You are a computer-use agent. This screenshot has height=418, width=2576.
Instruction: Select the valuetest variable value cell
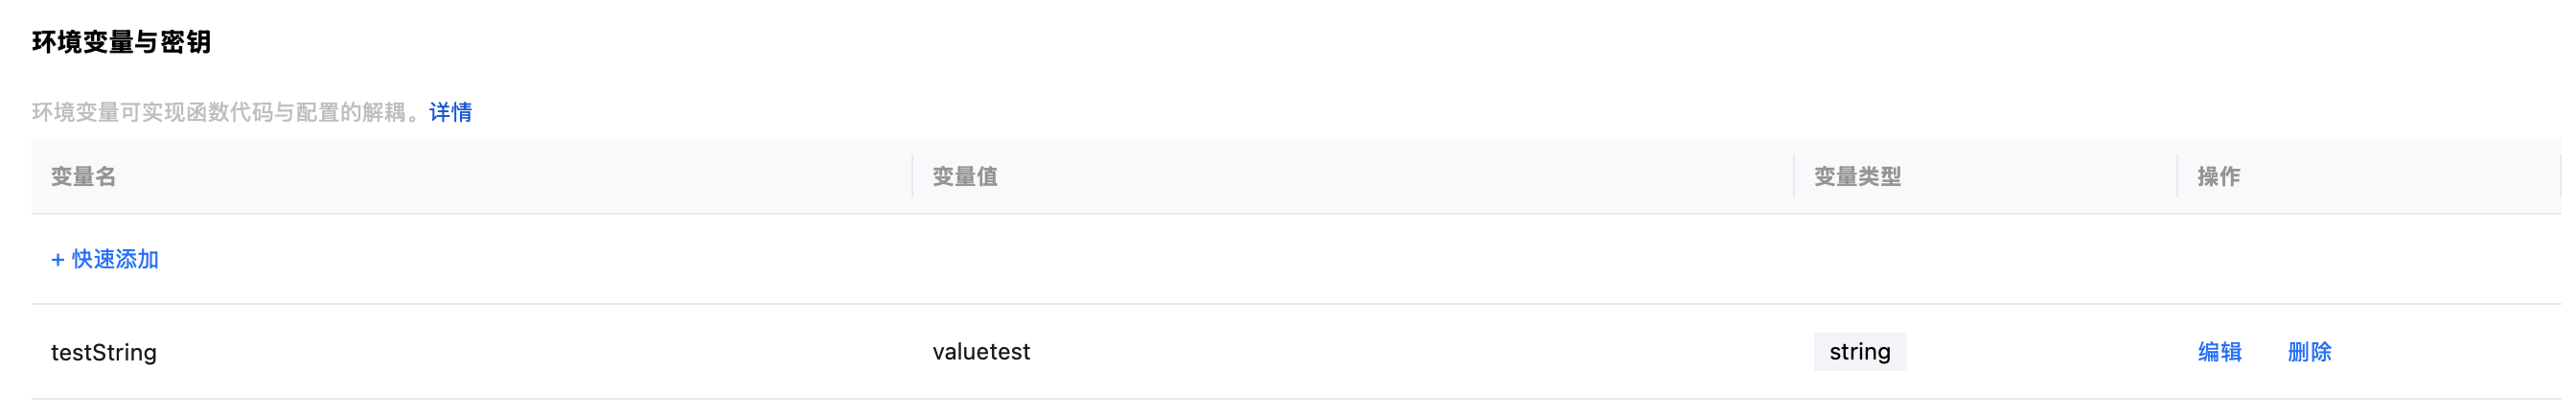click(981, 352)
